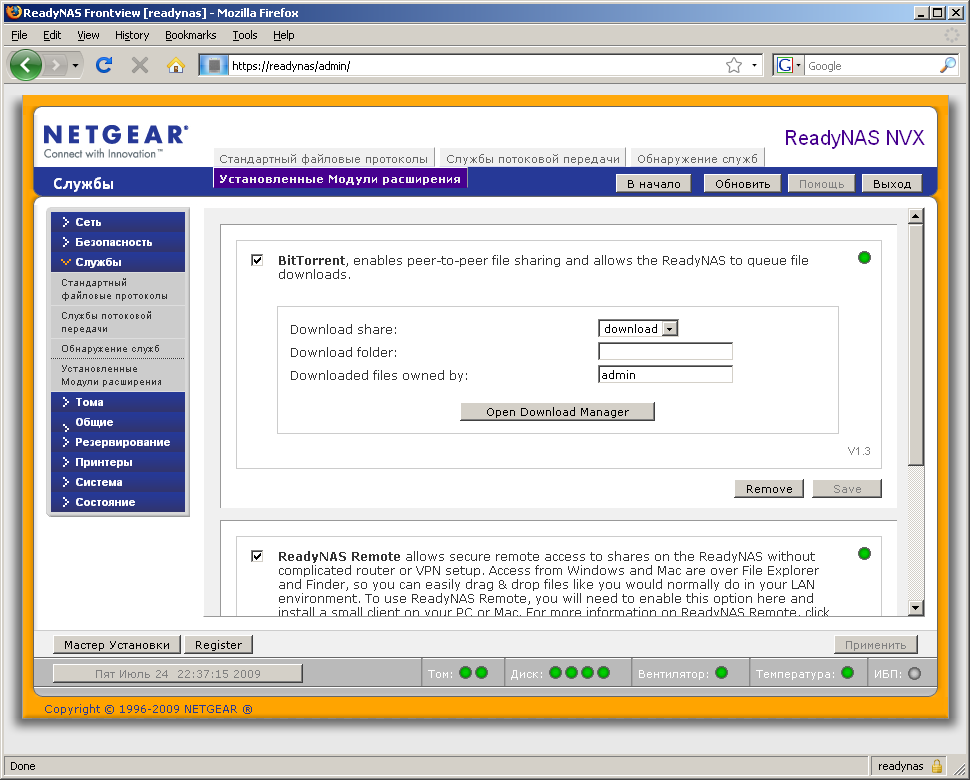Click the Выход logout button
Screen dimensions: 970x780
click(891, 184)
